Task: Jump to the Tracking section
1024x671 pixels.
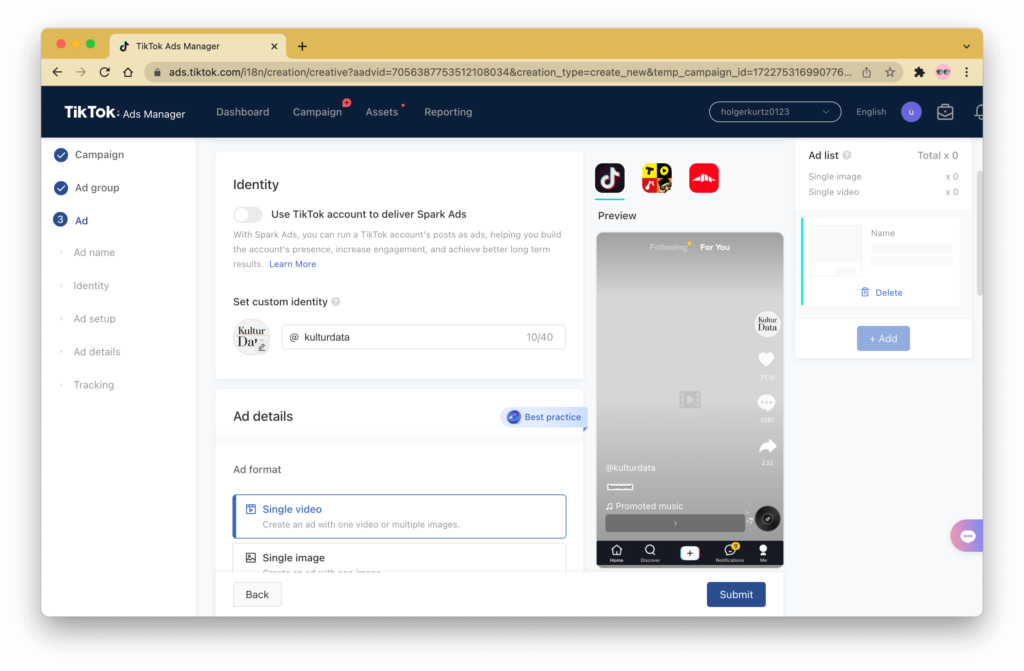Action: [93, 385]
